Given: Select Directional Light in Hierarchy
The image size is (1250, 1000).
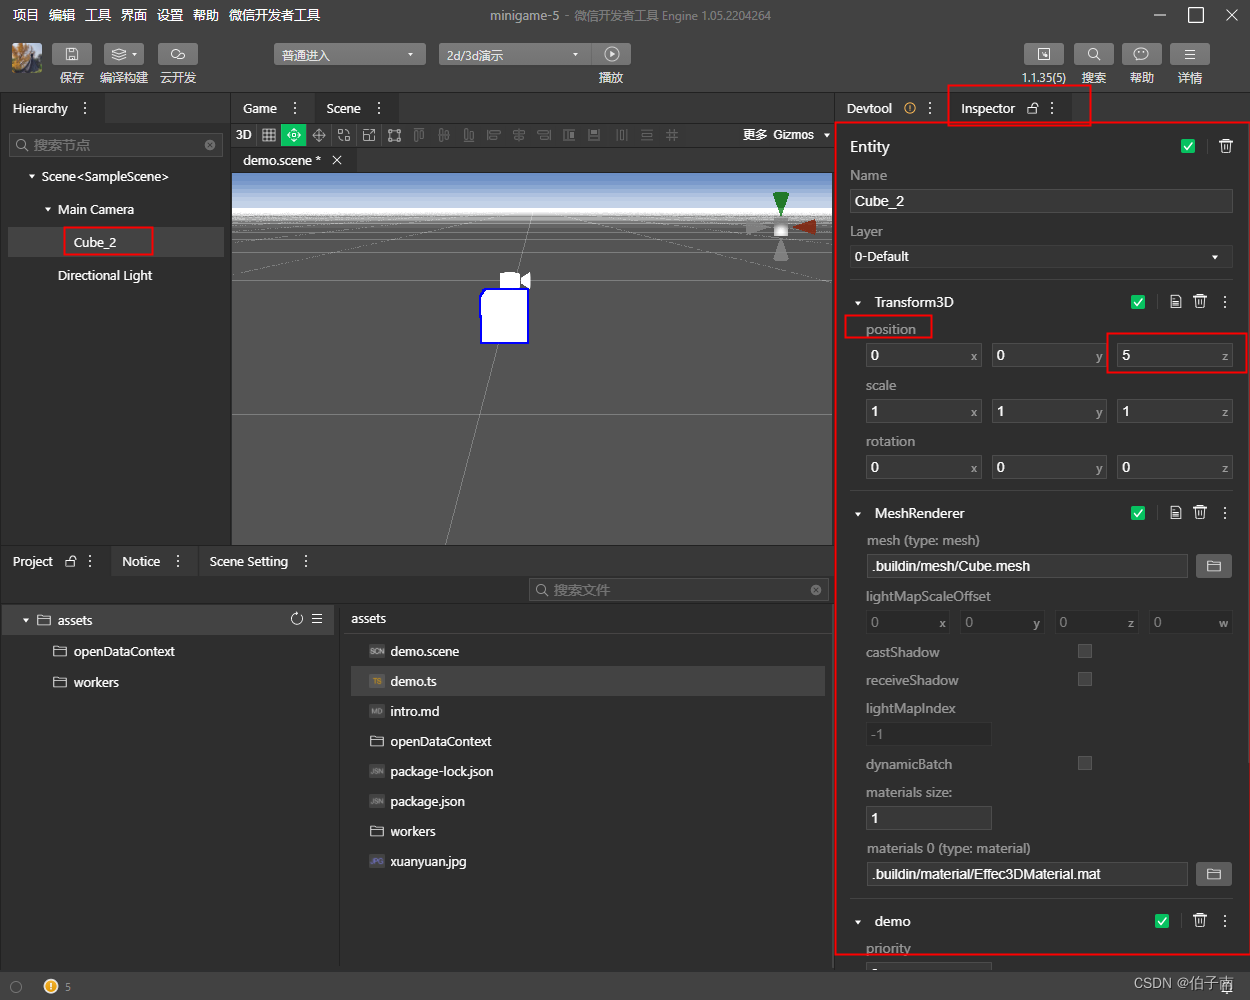Looking at the screenshot, I should 105,275.
